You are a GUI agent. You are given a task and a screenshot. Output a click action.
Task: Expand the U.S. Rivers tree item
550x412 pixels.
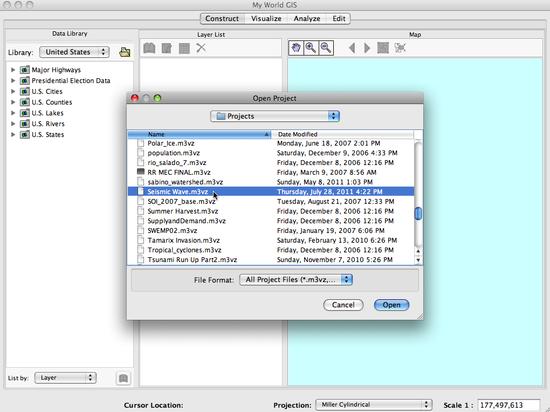tap(13, 124)
